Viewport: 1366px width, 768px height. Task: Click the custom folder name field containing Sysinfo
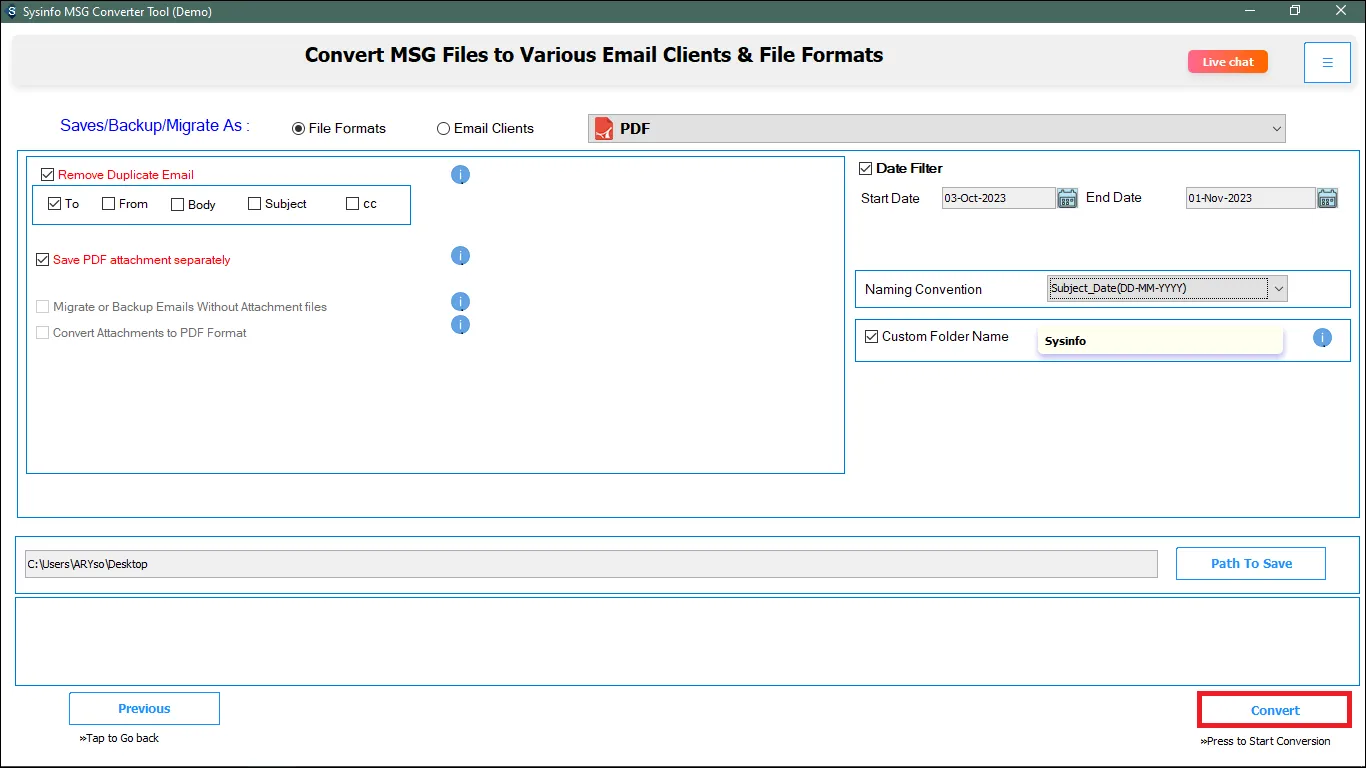click(x=1160, y=341)
